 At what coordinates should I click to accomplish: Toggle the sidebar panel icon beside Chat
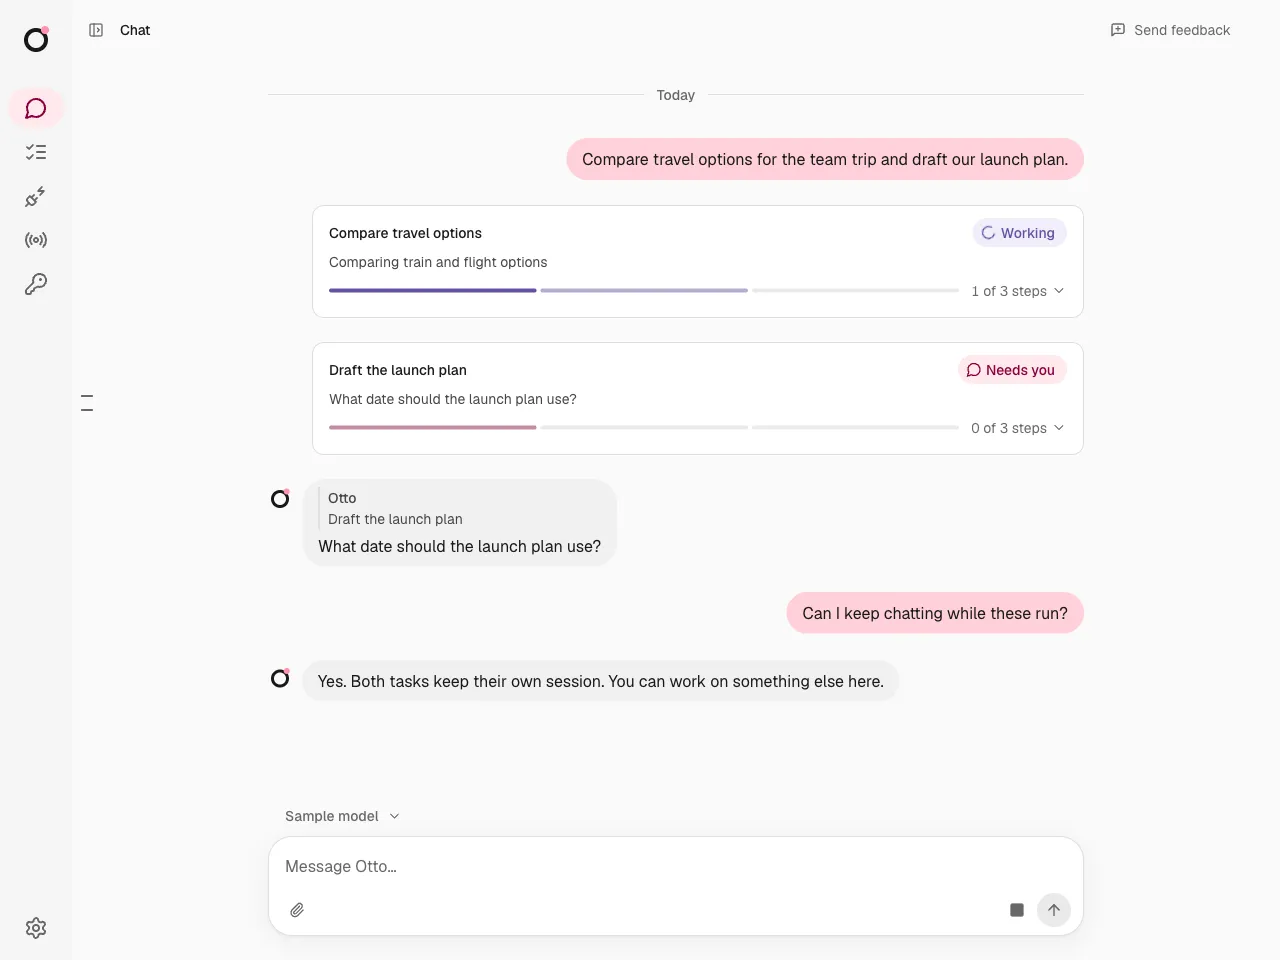pos(96,30)
